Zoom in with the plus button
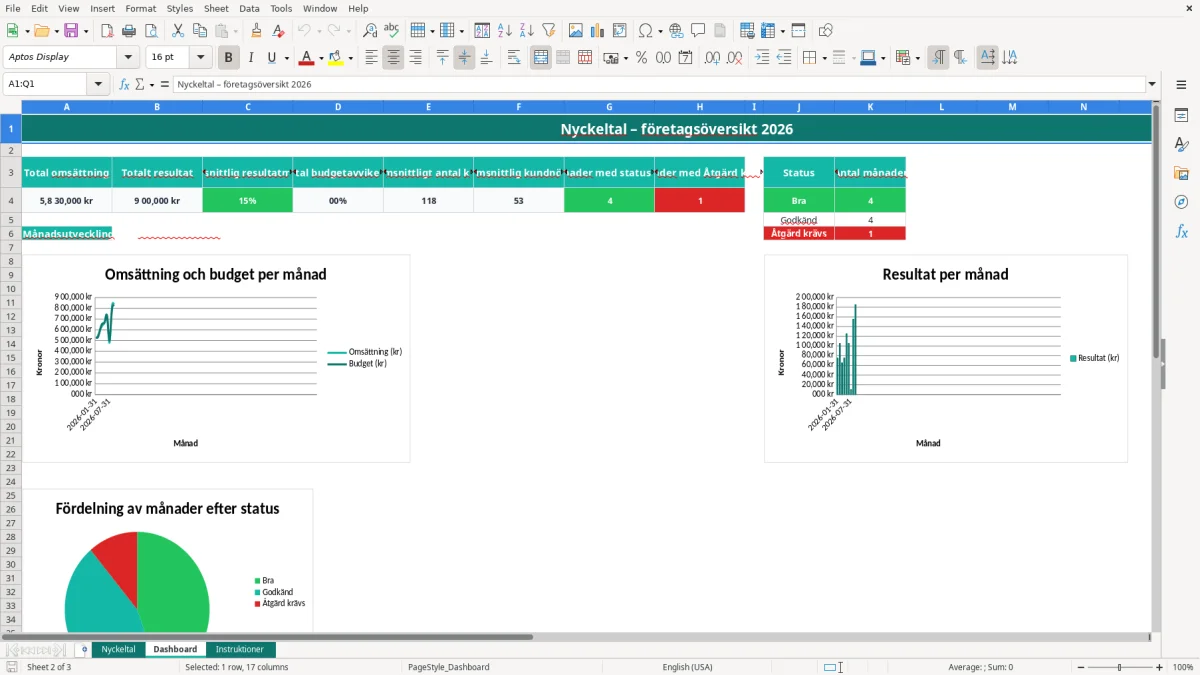 click(1160, 667)
